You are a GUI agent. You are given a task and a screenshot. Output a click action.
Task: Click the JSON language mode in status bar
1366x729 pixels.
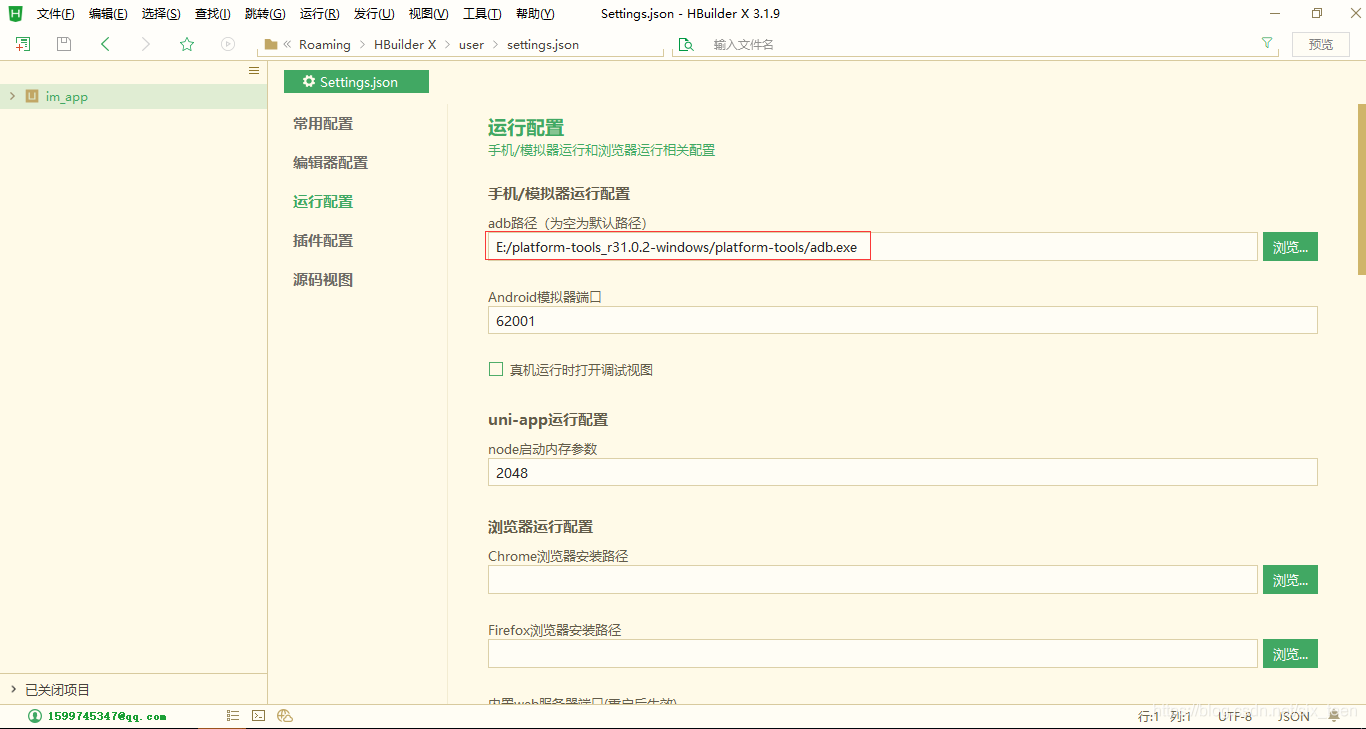[1294, 716]
